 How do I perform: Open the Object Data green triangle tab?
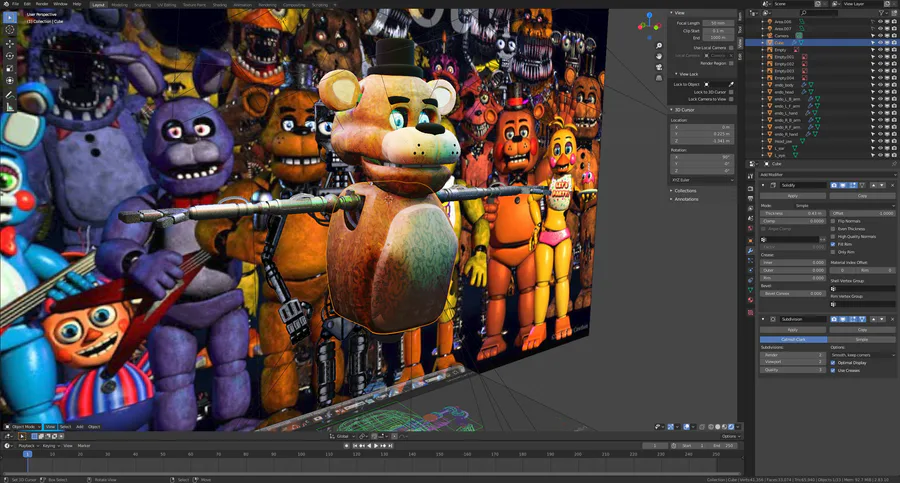pos(750,290)
